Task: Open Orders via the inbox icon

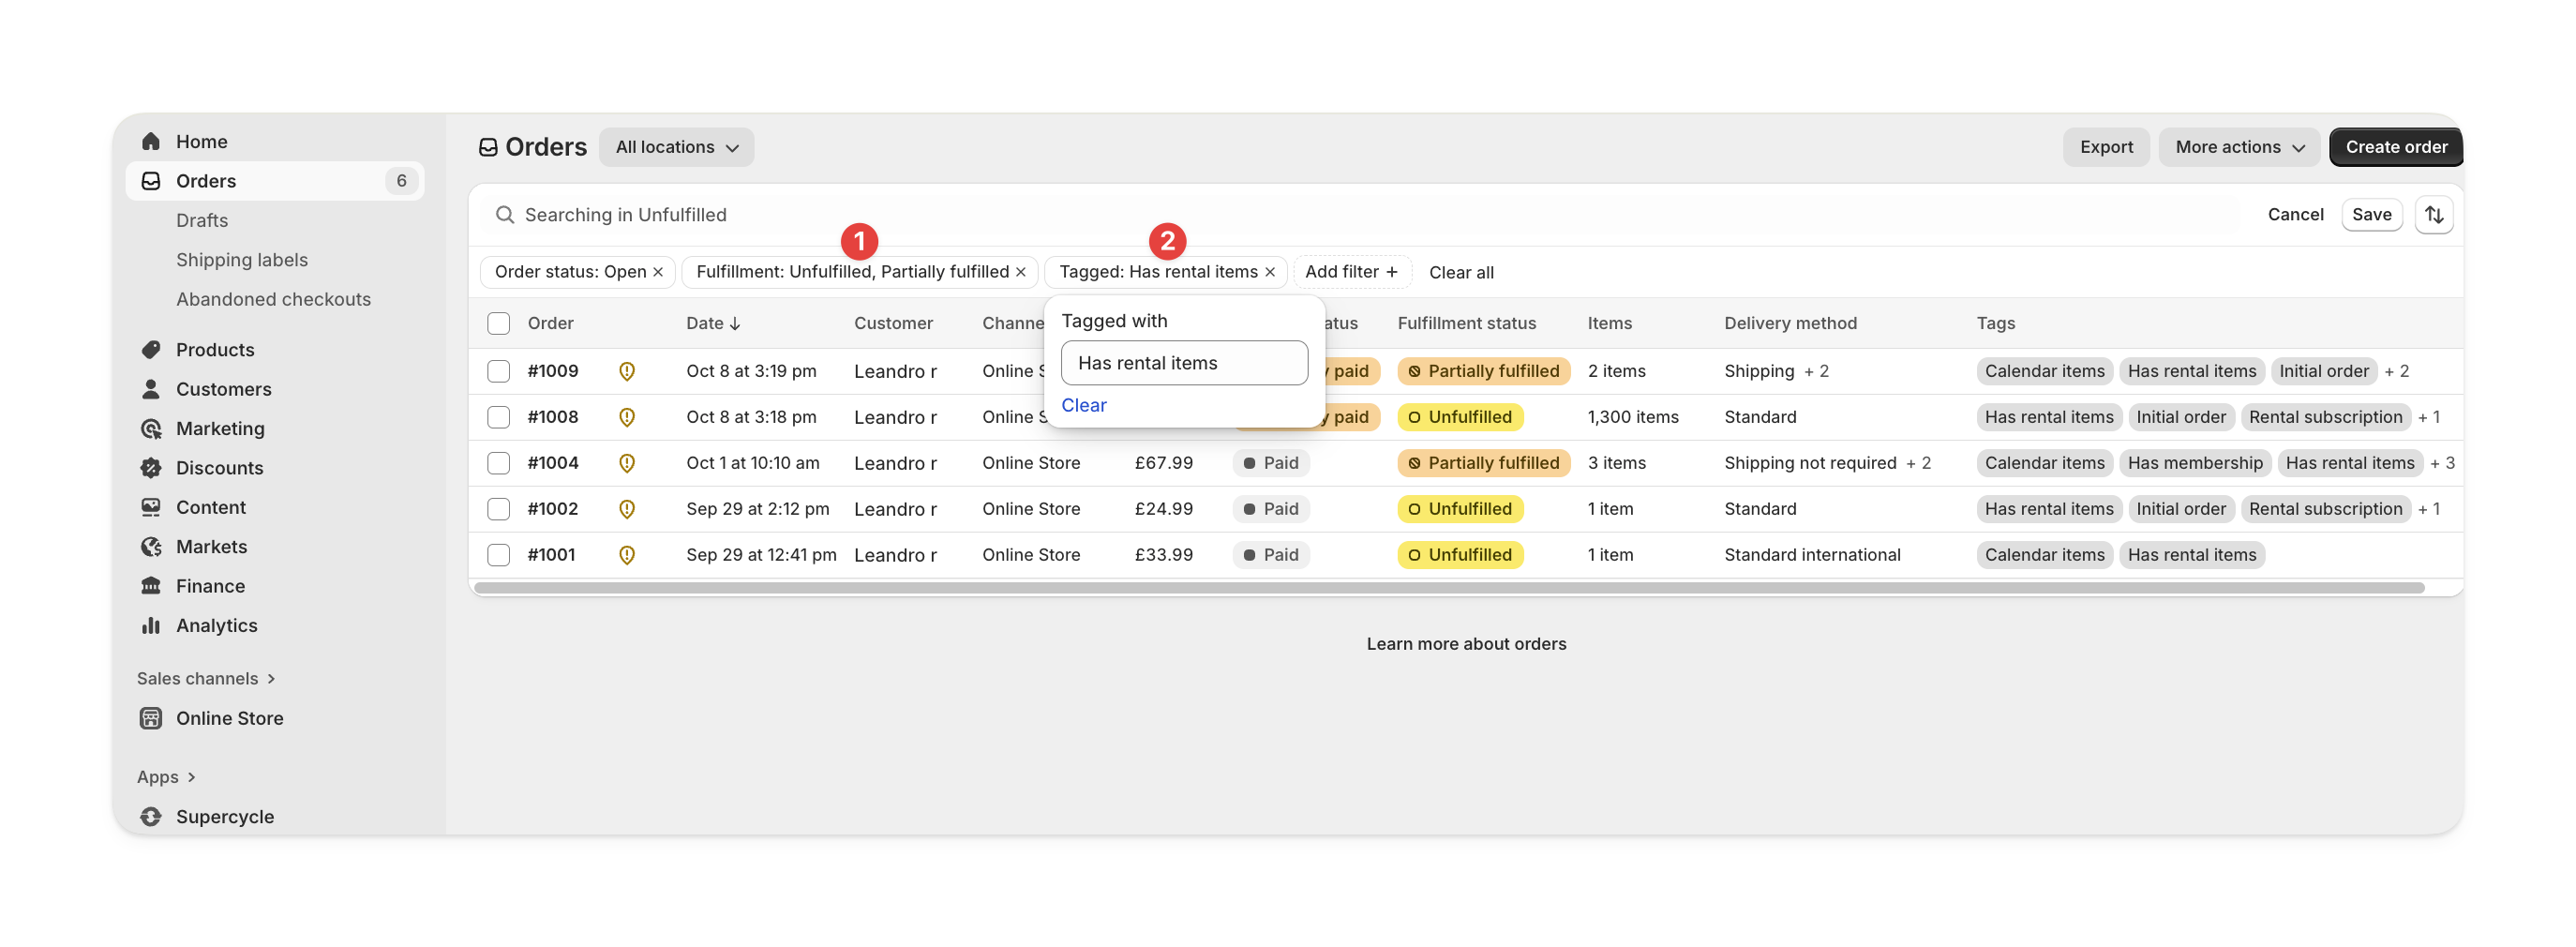Action: [x=150, y=181]
